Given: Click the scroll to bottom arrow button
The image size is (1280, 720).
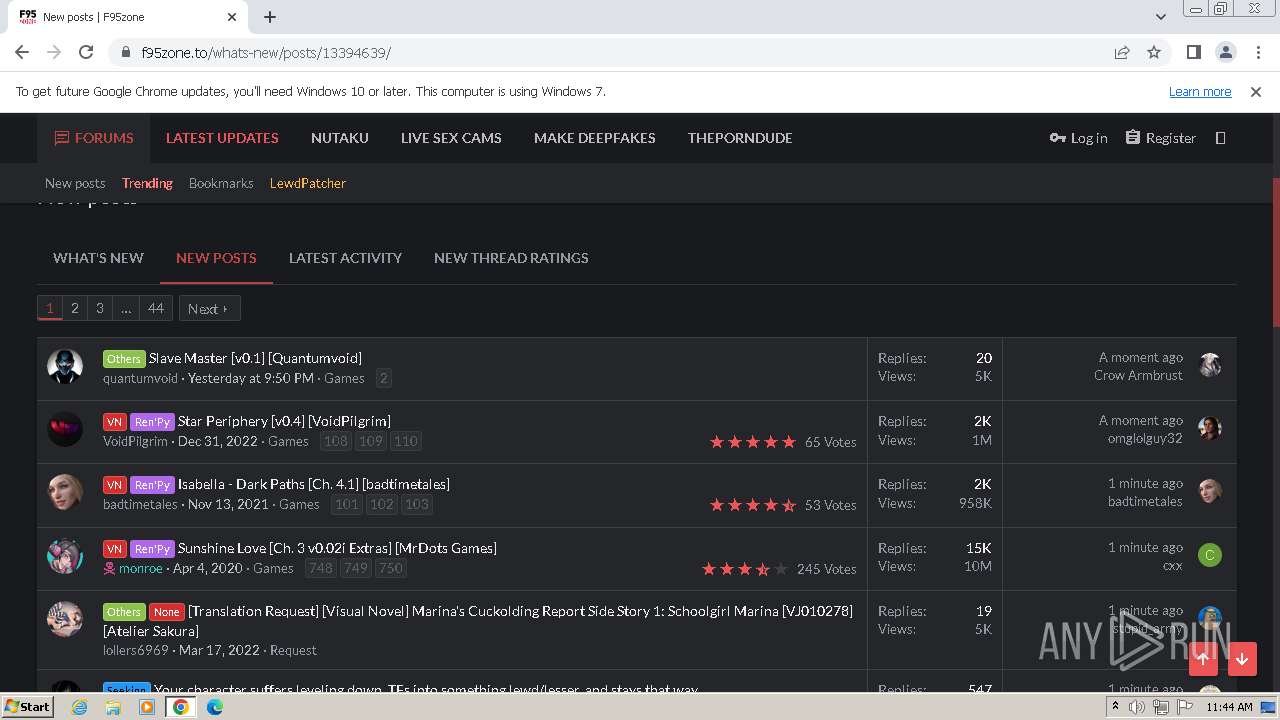Looking at the screenshot, I should [1242, 658].
